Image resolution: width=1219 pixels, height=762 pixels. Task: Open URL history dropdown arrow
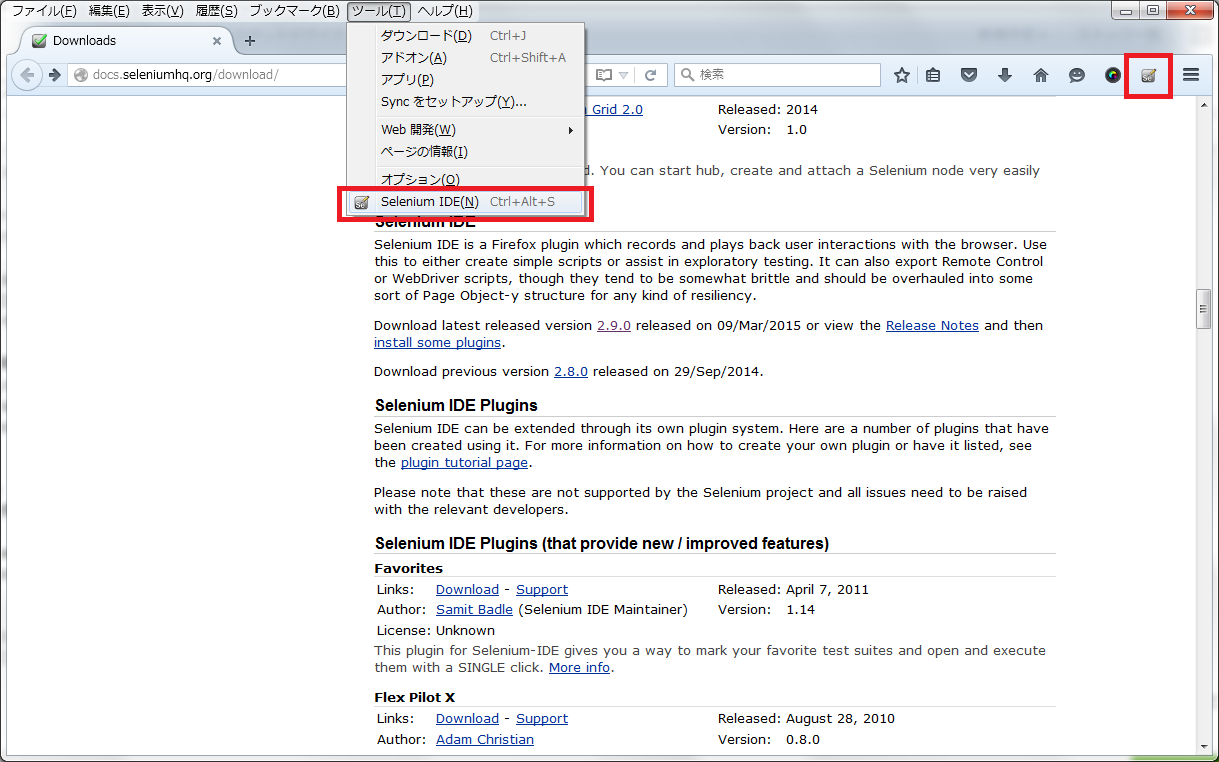click(624, 75)
